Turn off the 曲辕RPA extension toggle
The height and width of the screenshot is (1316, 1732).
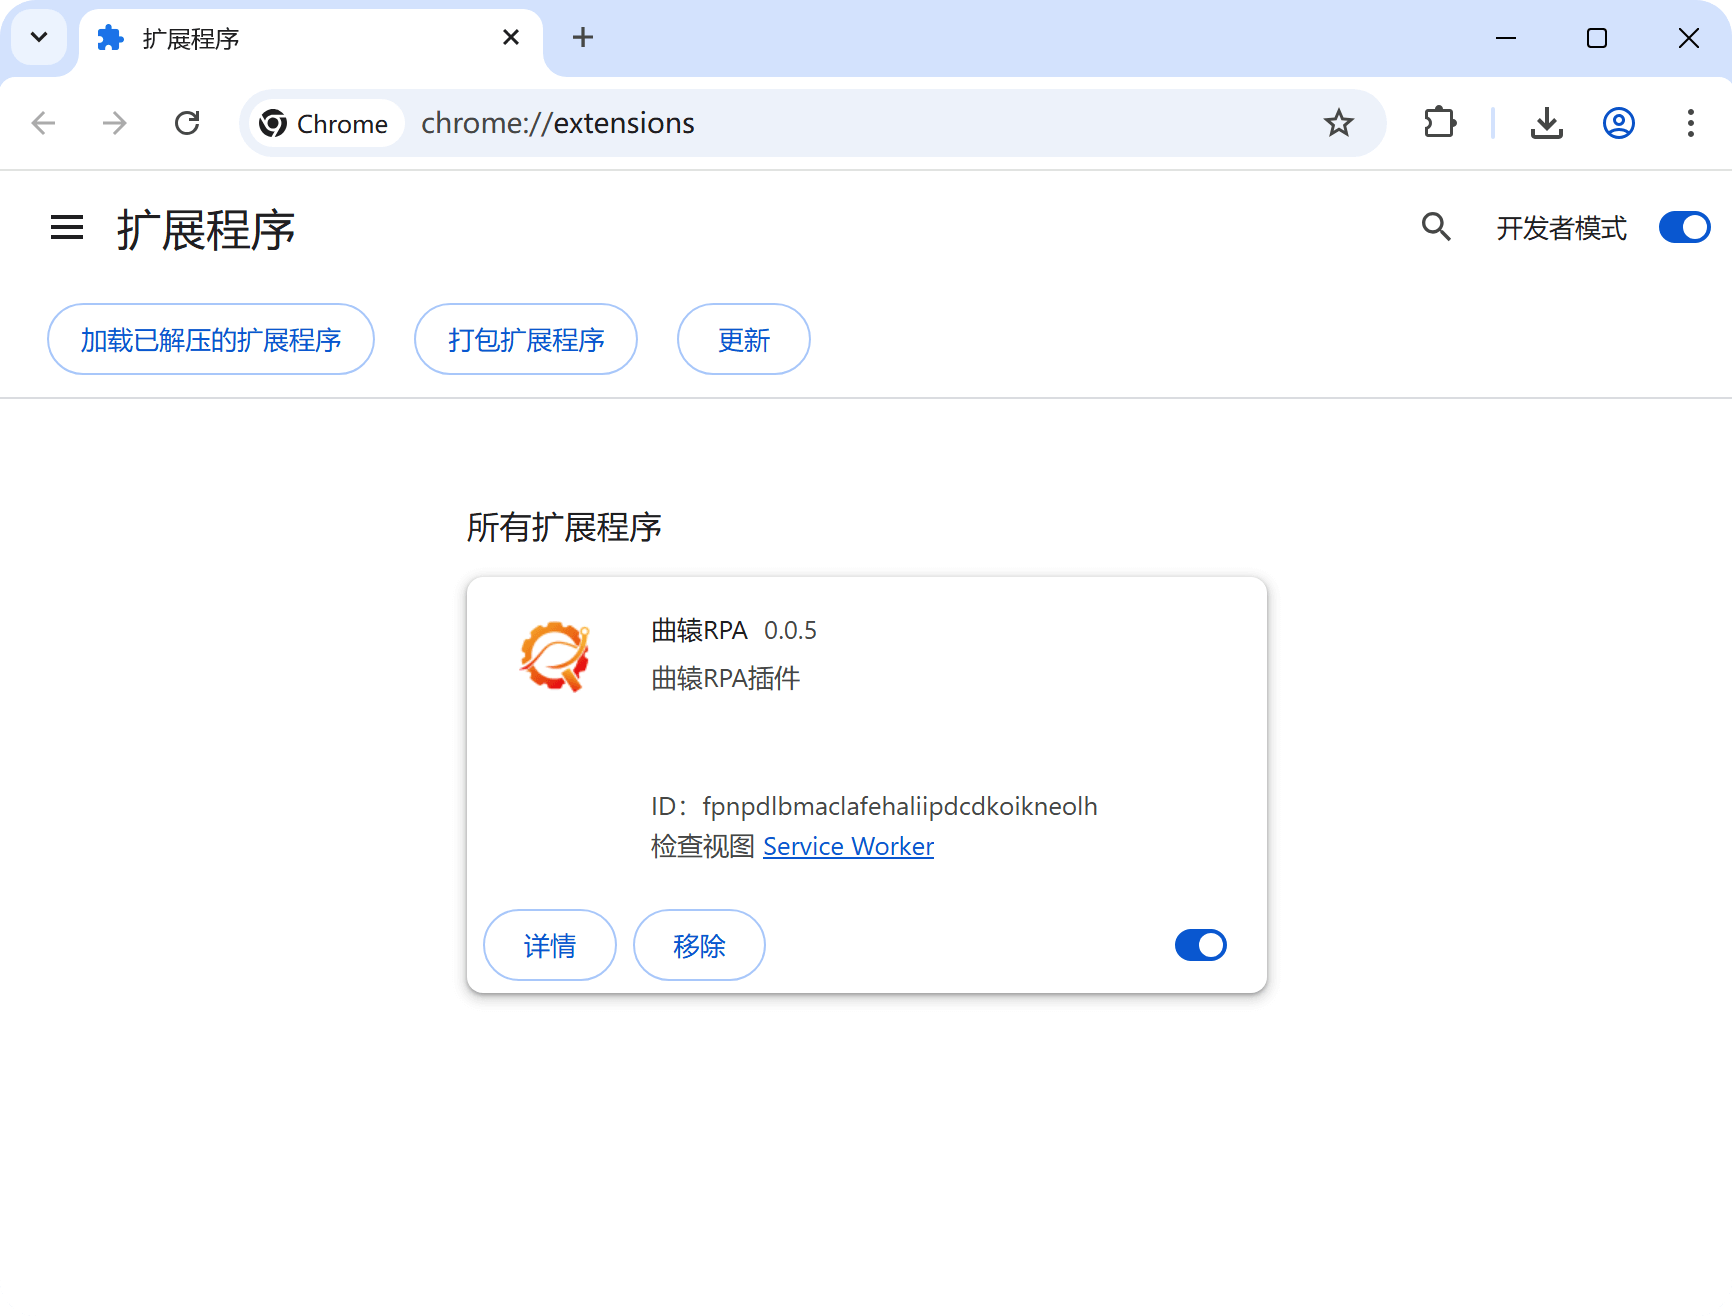click(1200, 944)
